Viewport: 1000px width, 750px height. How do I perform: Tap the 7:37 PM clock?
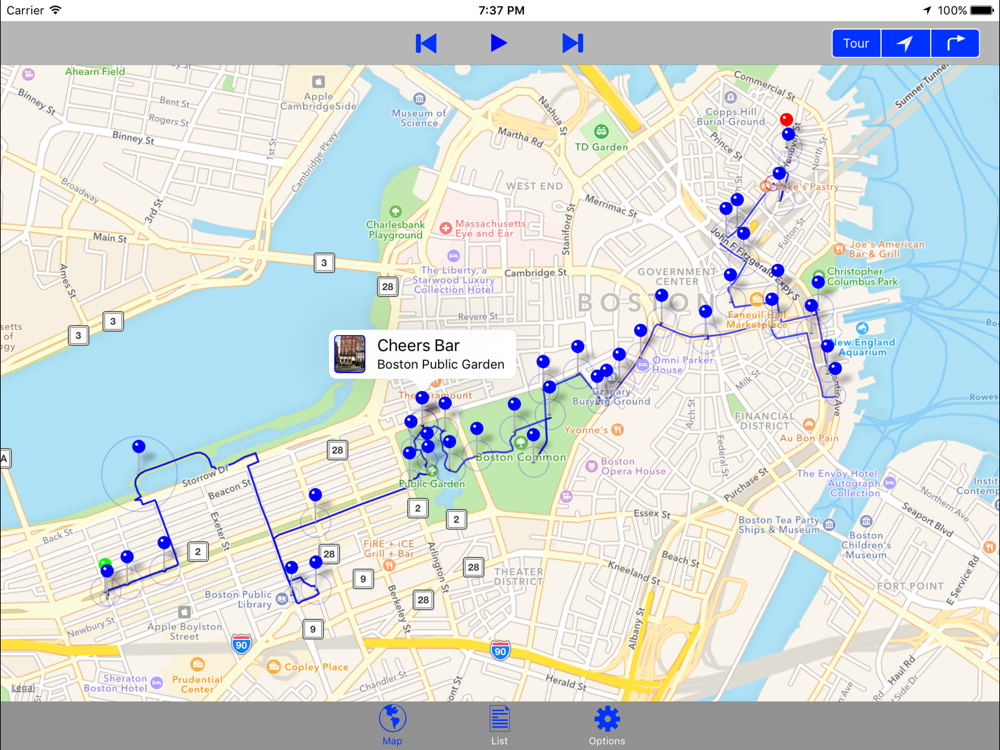(x=501, y=10)
